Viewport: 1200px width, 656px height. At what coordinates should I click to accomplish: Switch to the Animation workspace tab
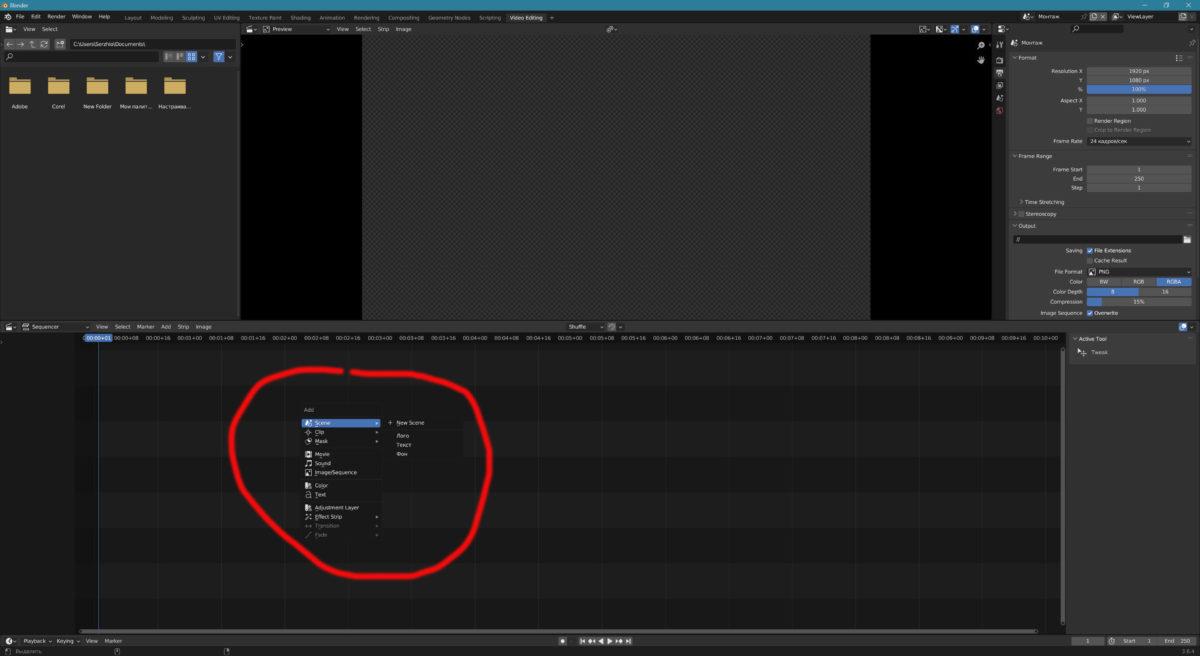(332, 17)
